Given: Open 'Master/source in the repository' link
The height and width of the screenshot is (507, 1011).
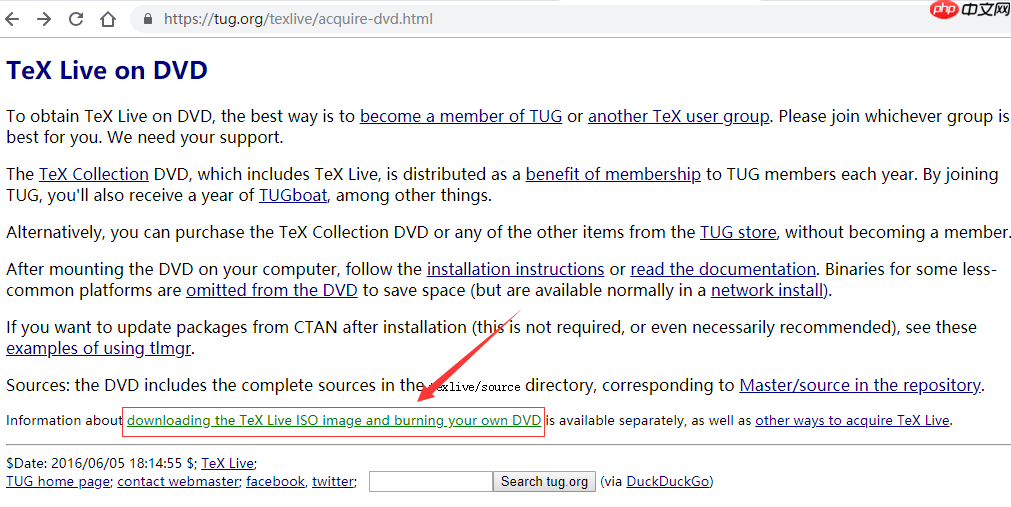Looking at the screenshot, I should 859,385.
